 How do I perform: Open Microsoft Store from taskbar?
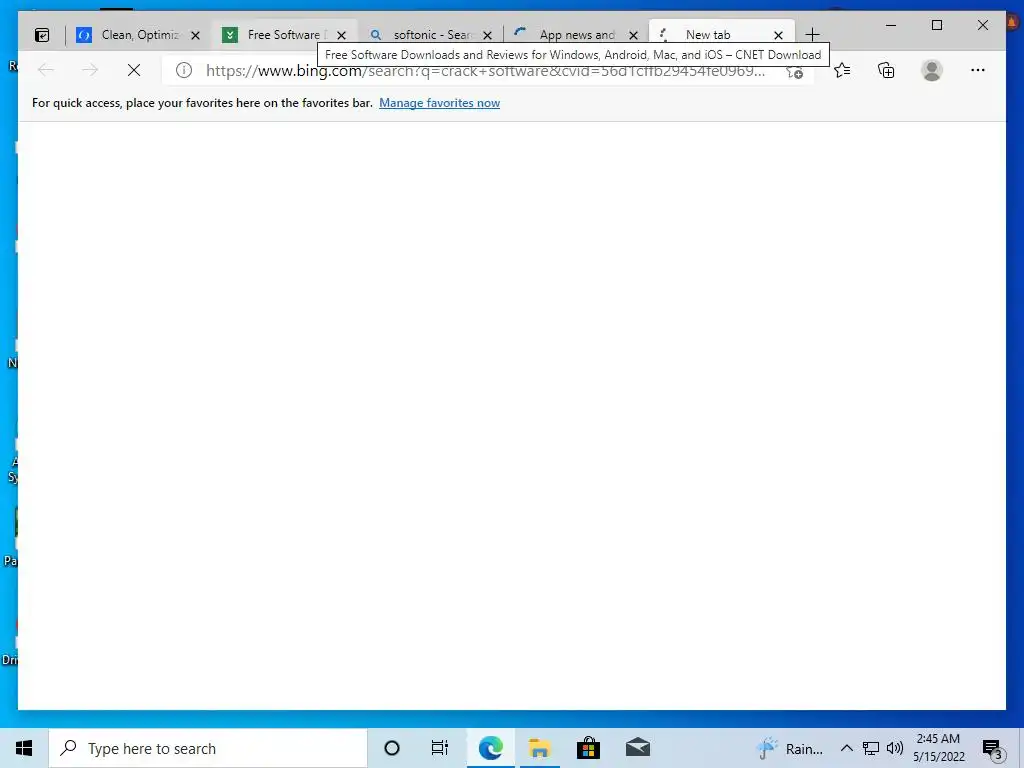click(x=588, y=748)
